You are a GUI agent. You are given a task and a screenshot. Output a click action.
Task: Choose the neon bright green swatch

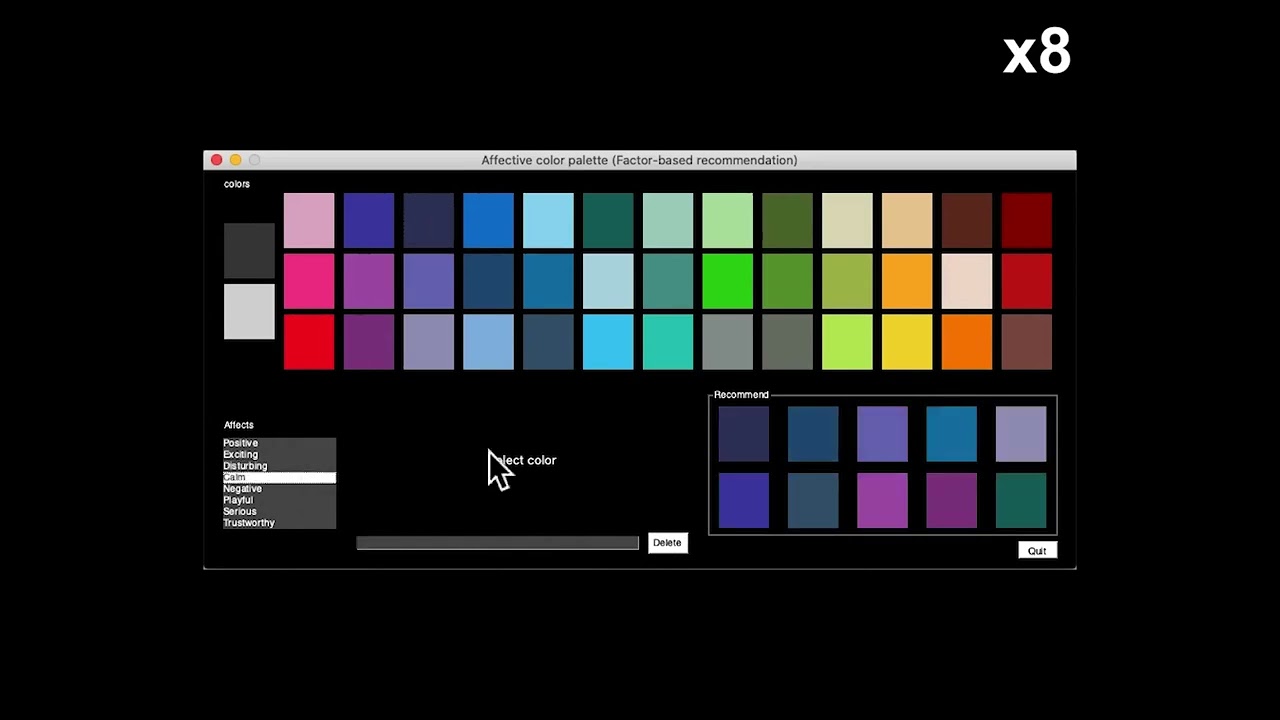(x=728, y=281)
